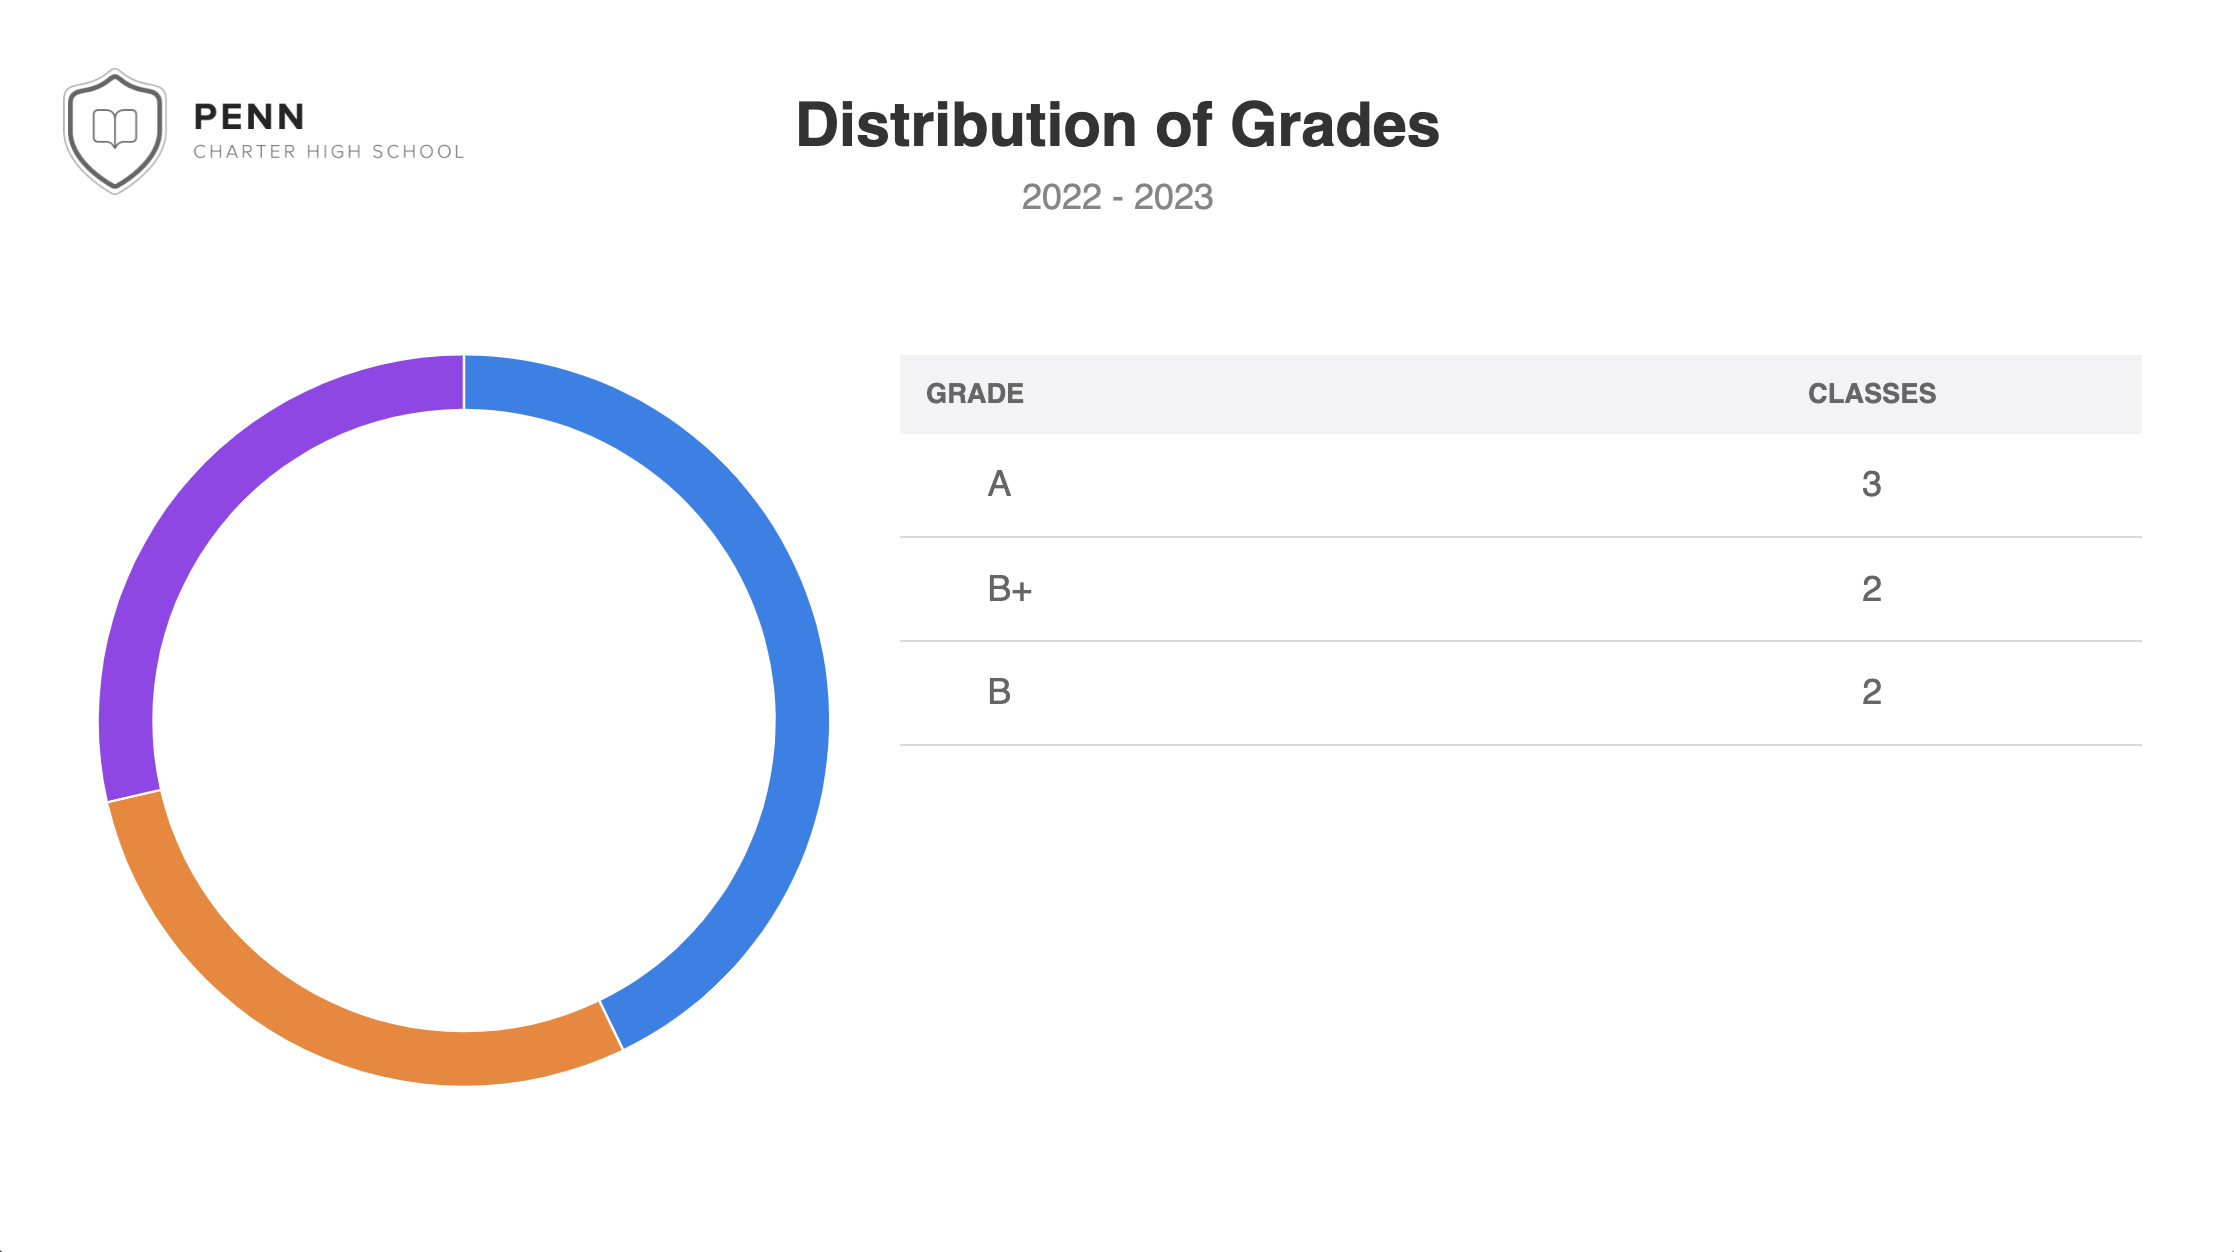Click the empty center of the donut chart
Image resolution: width=2234 pixels, height=1252 pixels.
point(464,720)
